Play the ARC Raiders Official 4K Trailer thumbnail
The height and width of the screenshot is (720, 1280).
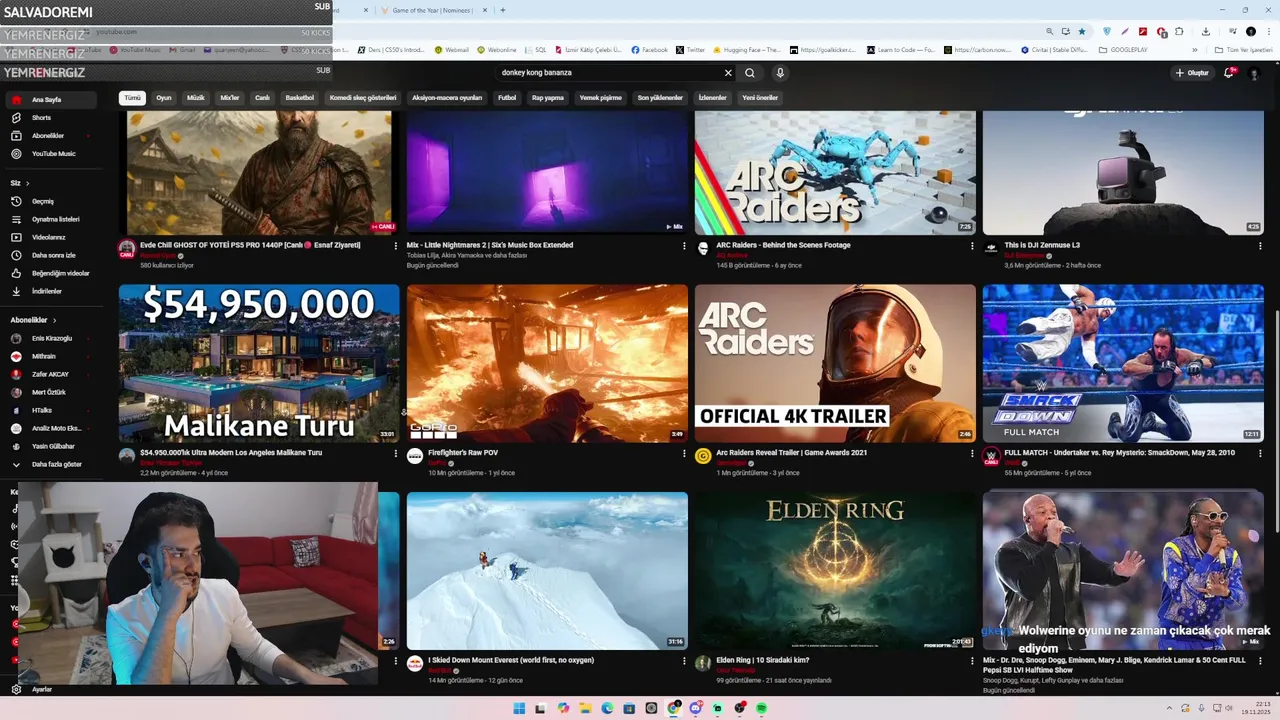835,363
